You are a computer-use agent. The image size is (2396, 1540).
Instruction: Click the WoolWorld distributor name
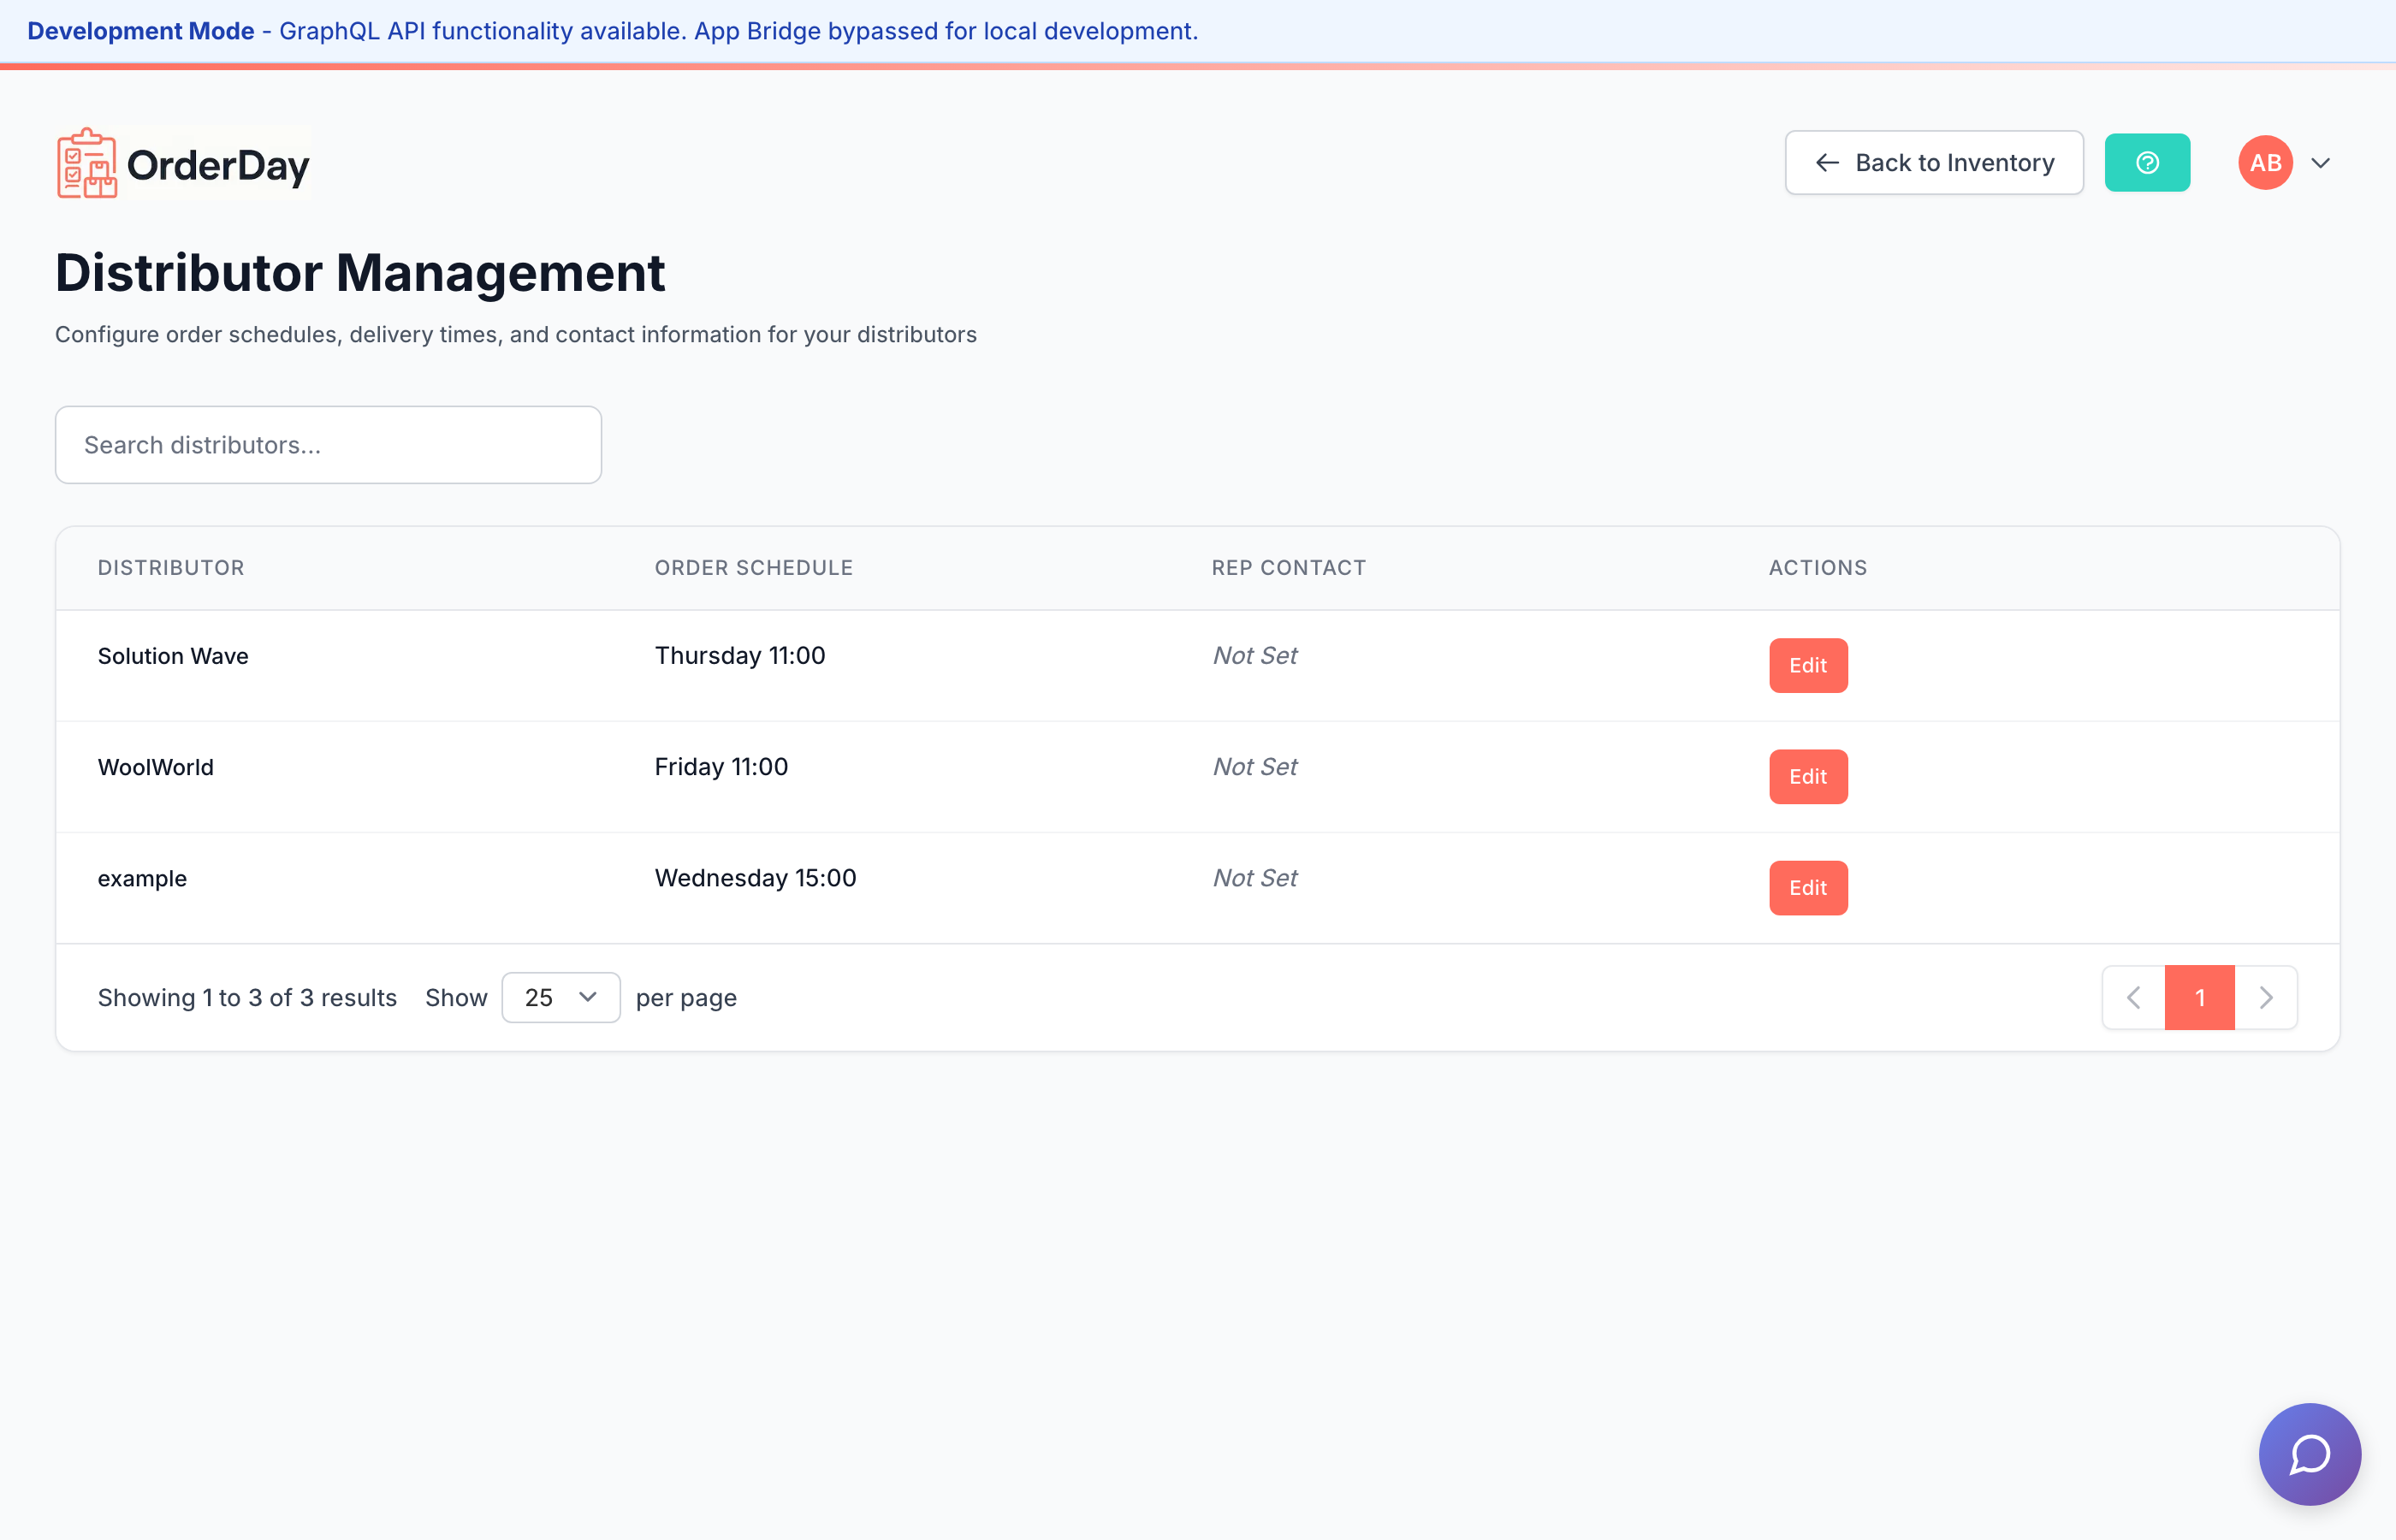[x=156, y=767]
